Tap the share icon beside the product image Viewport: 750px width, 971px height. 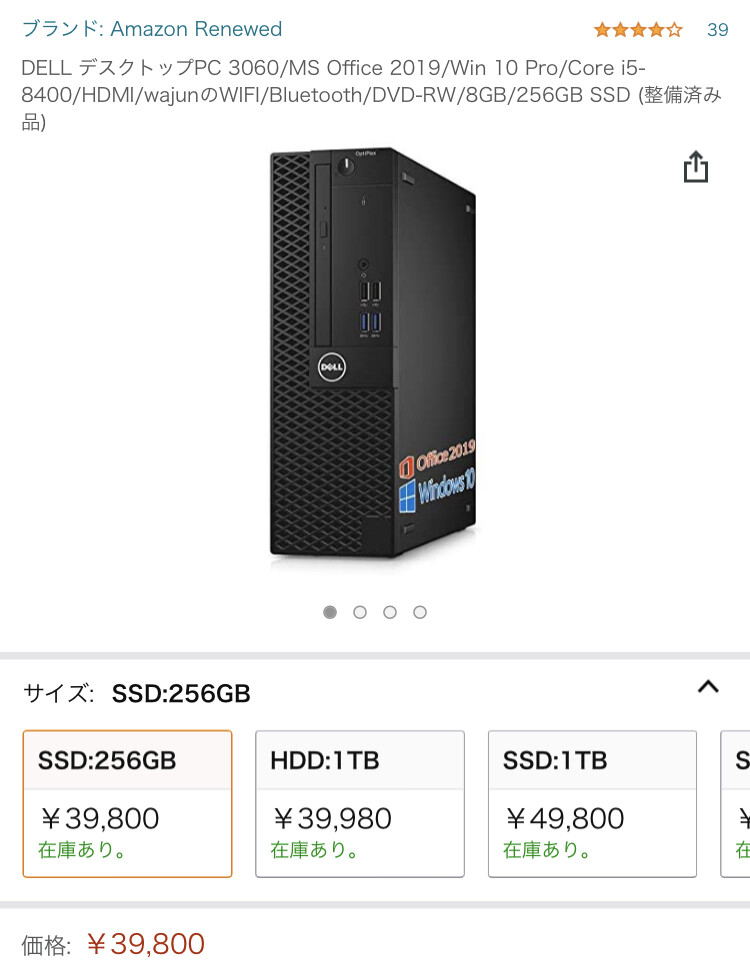(695, 168)
